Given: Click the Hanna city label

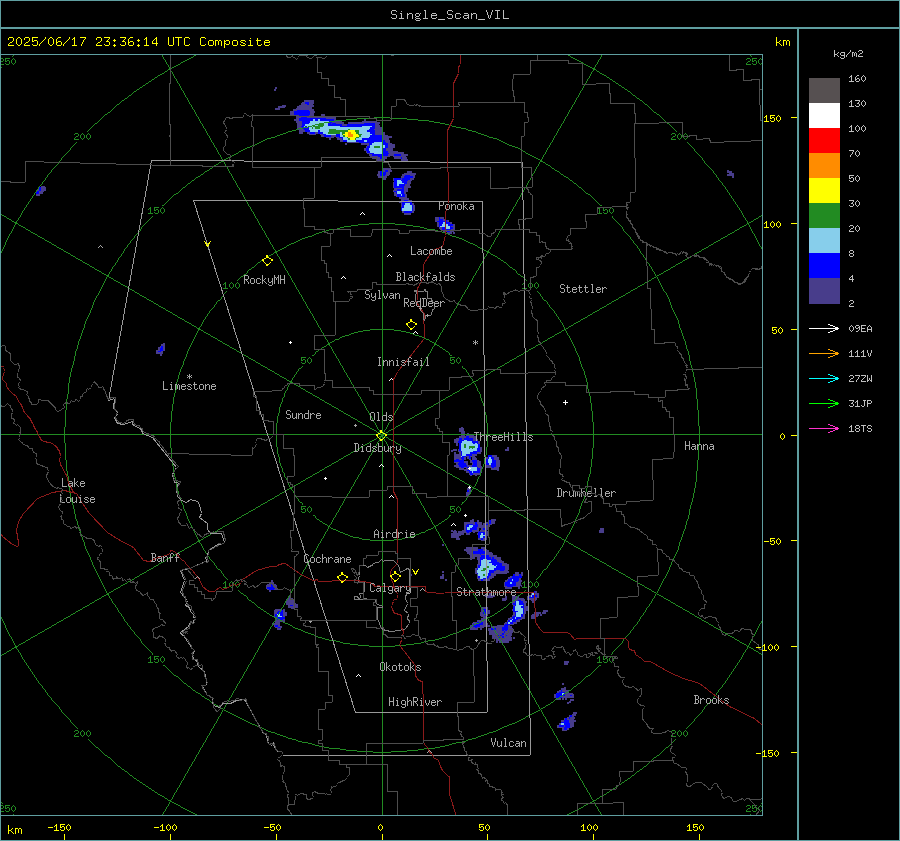Looking at the screenshot, I should point(699,446).
